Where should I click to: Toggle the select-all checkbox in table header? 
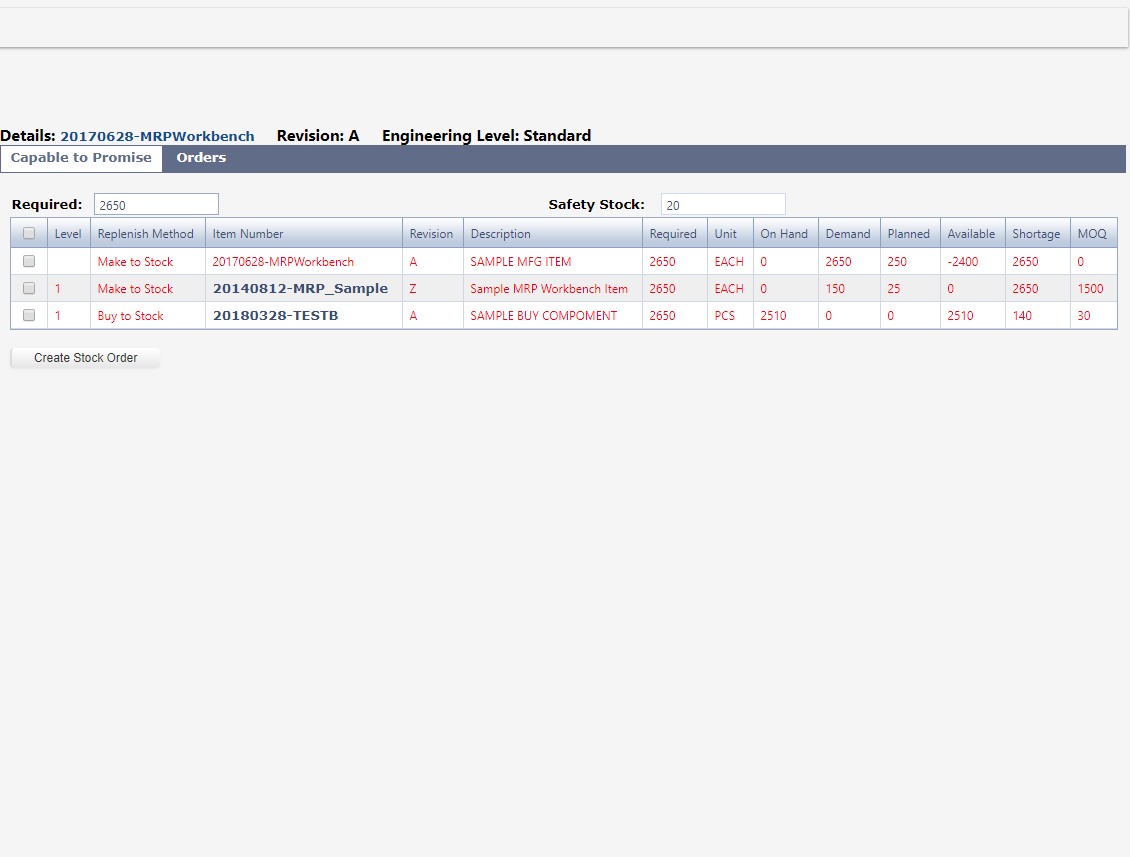tap(29, 234)
